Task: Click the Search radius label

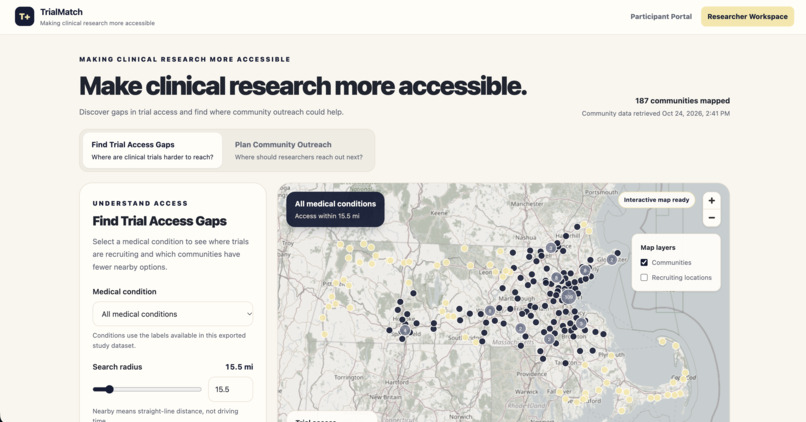Action: (x=117, y=367)
